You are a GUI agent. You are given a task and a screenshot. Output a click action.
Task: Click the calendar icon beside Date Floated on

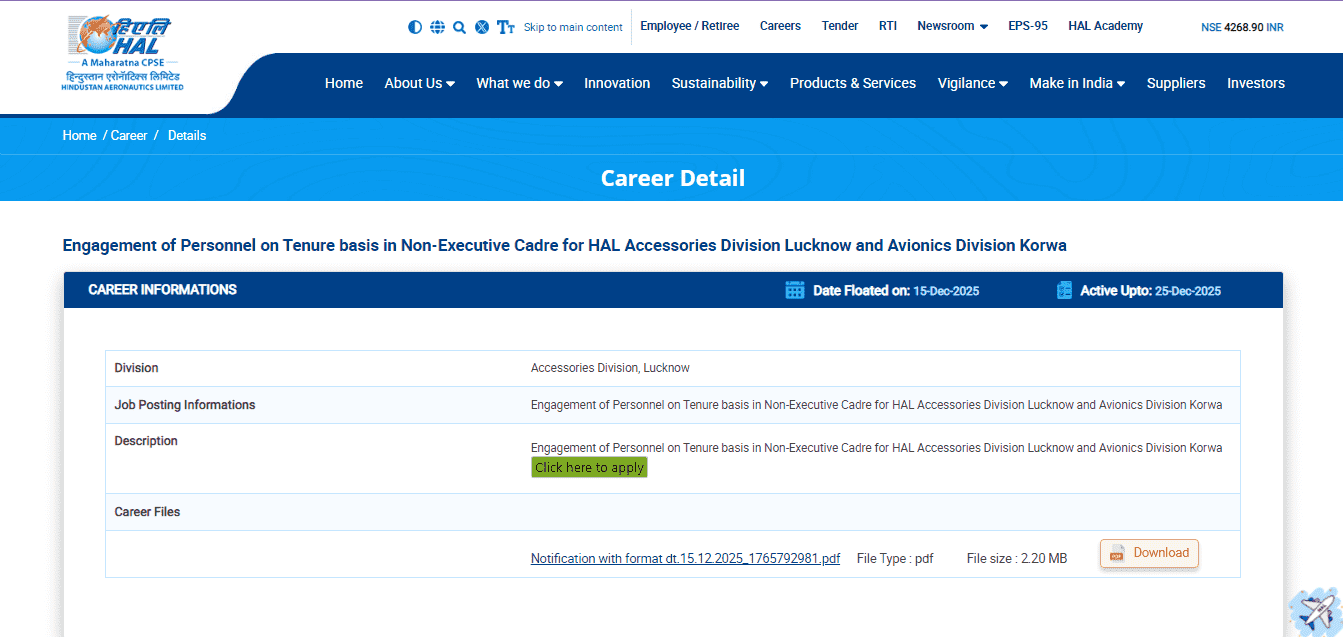coord(794,290)
